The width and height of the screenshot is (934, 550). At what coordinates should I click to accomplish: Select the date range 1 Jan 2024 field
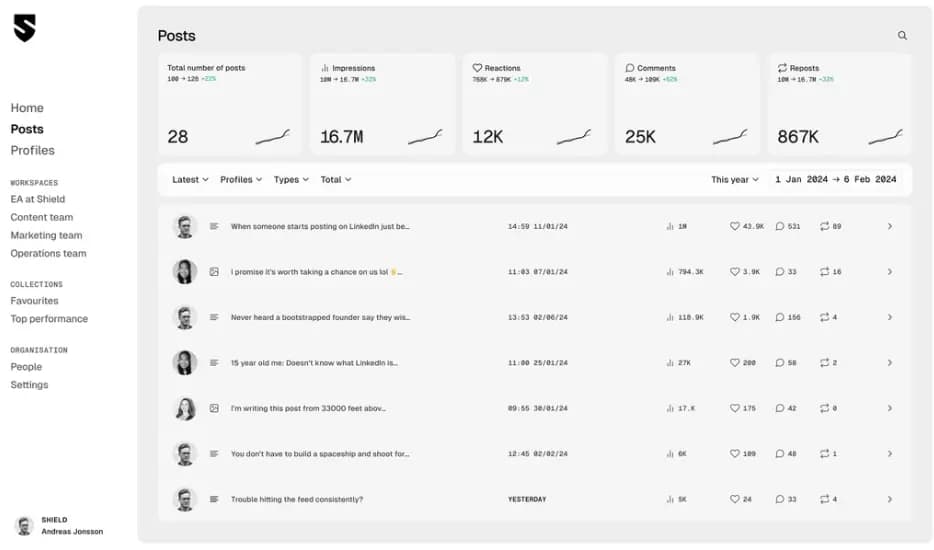coord(801,180)
